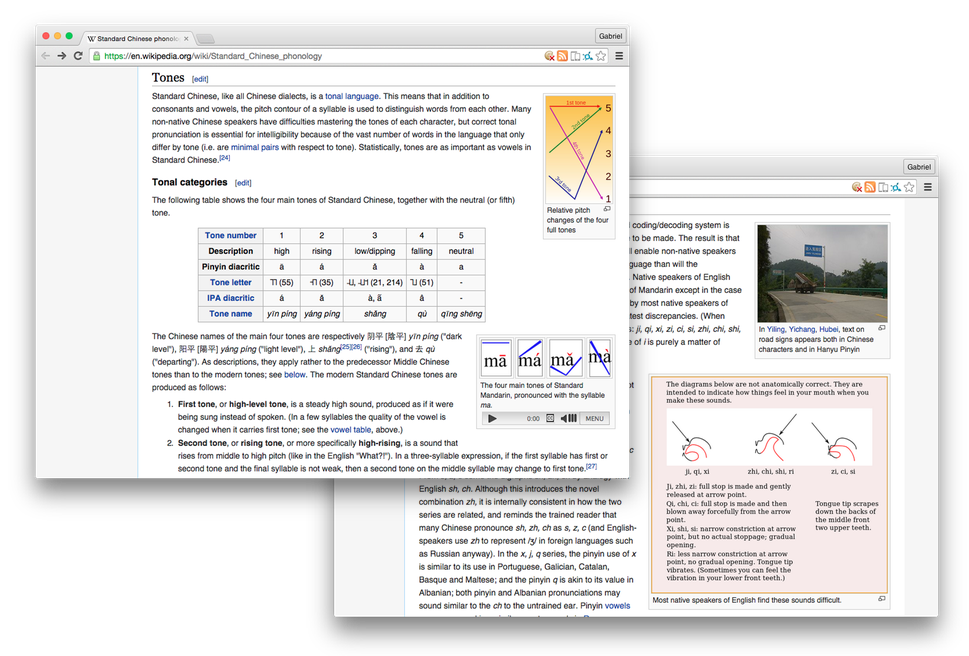
Task: Click the RSS feed icon in back window
Action: (870, 187)
